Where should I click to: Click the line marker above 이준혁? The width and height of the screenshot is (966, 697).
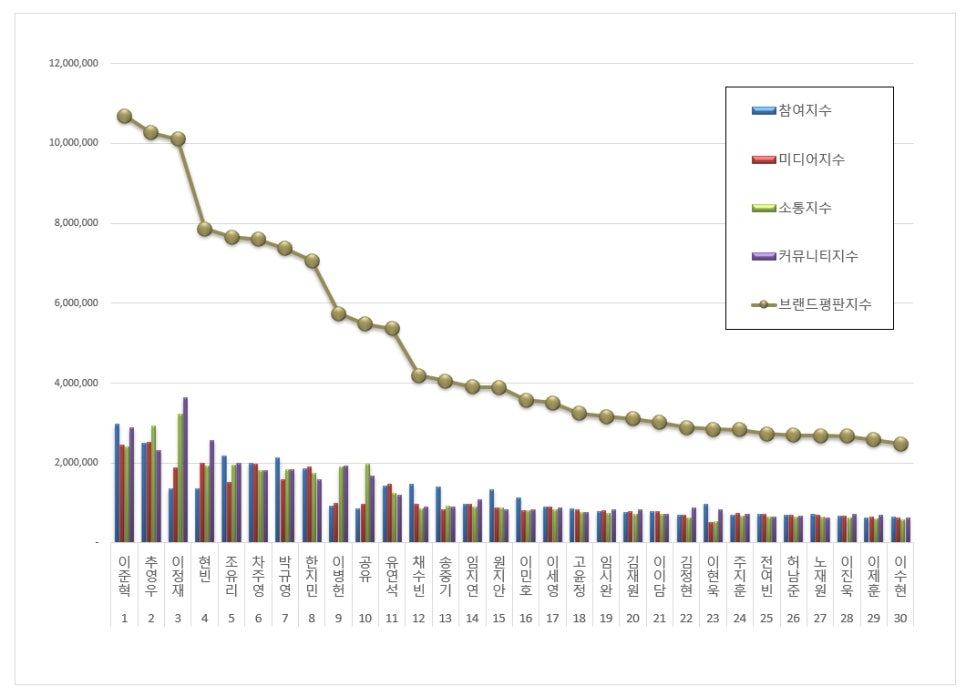click(124, 116)
